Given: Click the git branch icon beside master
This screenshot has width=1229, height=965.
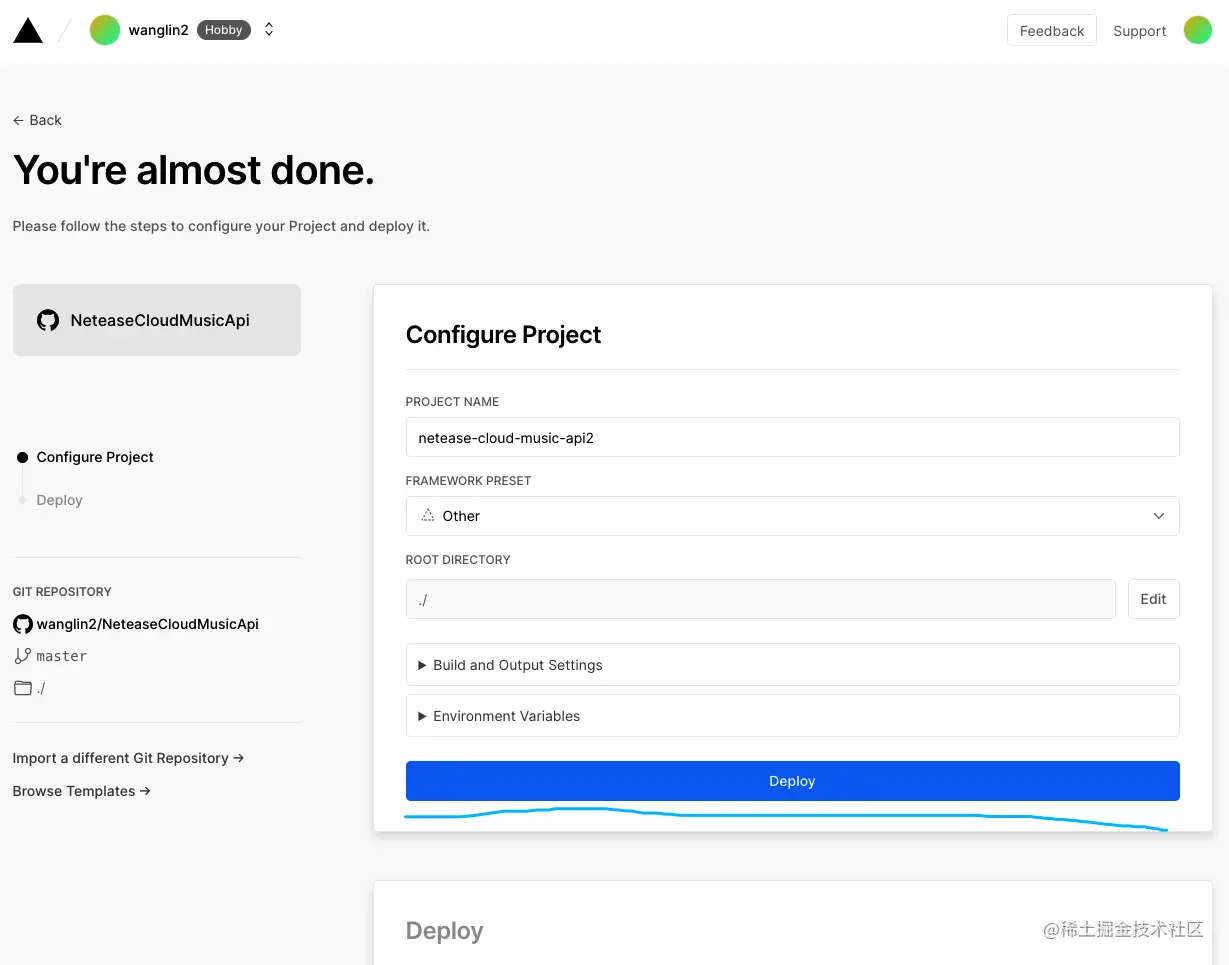Looking at the screenshot, I should coord(22,656).
